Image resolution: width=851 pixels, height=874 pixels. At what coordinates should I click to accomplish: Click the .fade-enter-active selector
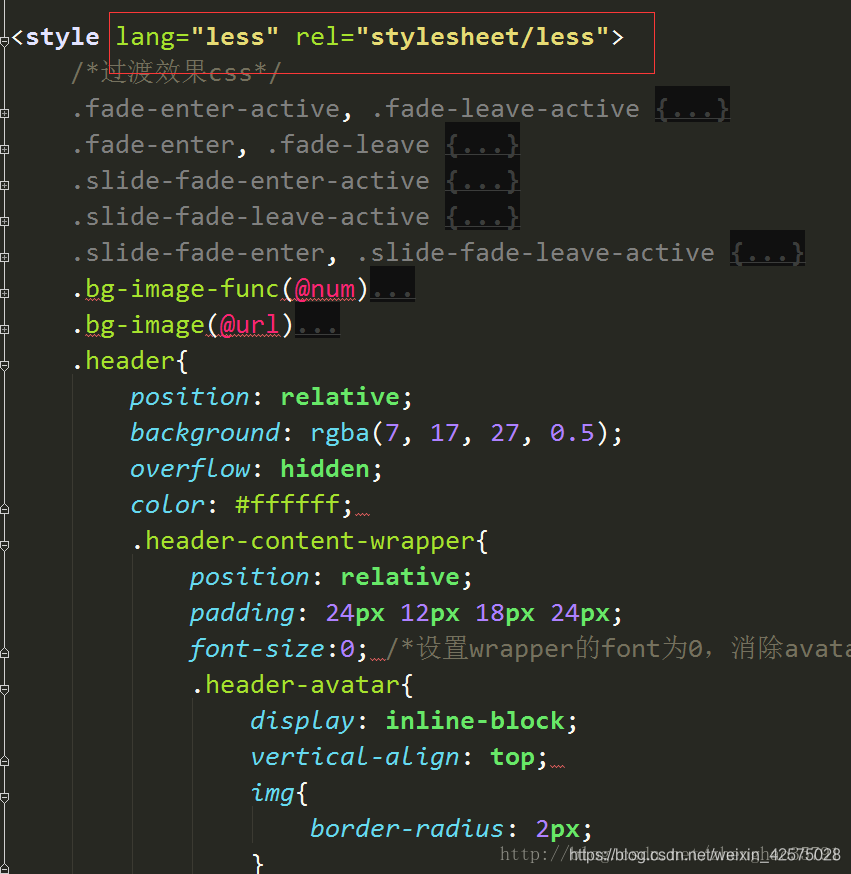pyautogui.click(x=206, y=109)
